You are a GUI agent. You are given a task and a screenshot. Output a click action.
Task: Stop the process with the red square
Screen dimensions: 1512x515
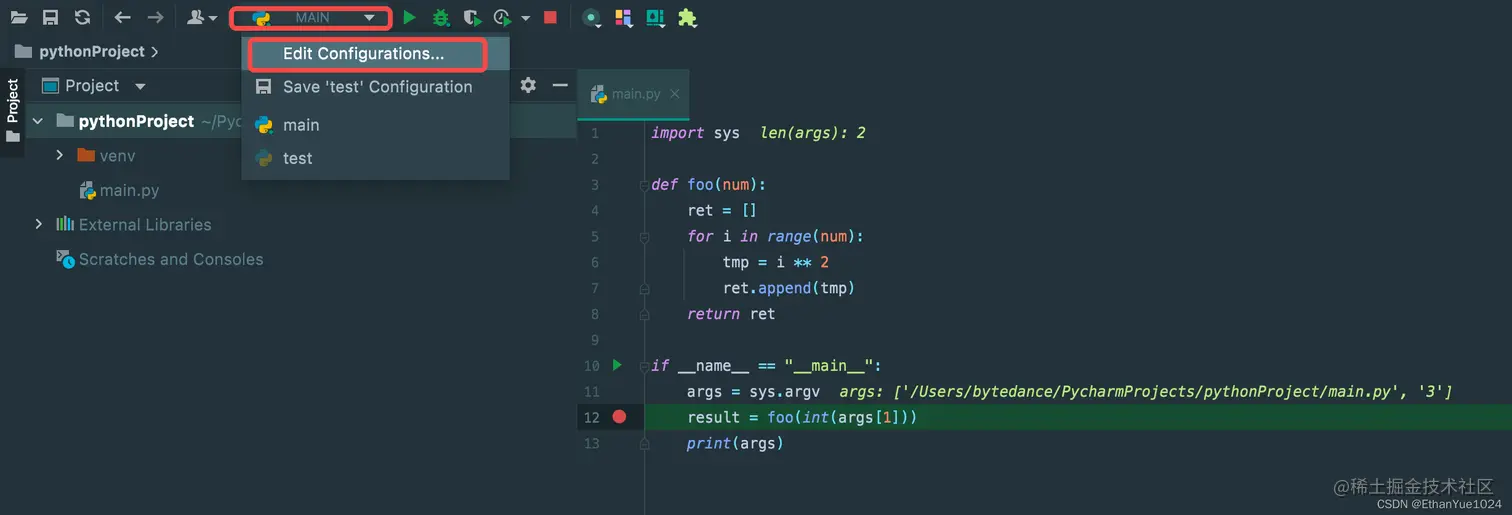[550, 17]
